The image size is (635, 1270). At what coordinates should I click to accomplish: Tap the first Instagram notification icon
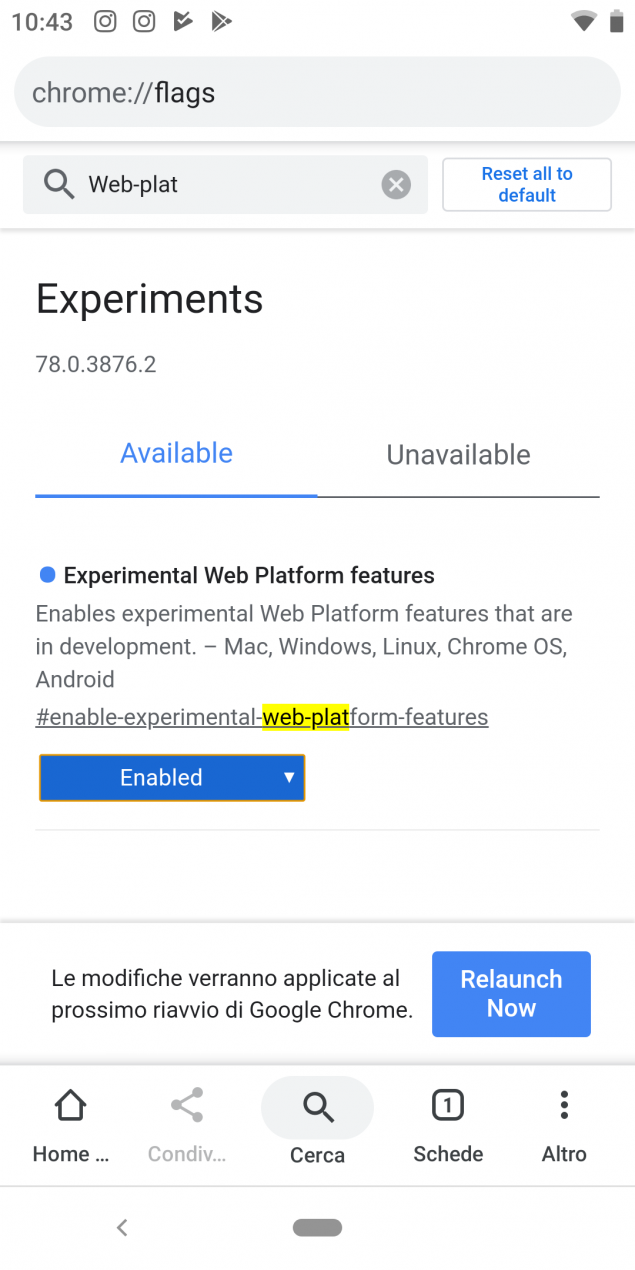tap(105, 21)
